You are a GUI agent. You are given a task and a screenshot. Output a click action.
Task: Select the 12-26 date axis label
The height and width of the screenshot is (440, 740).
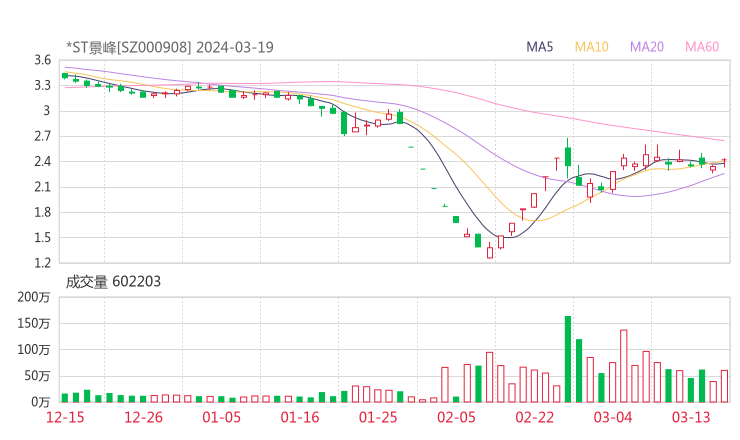coord(143,417)
